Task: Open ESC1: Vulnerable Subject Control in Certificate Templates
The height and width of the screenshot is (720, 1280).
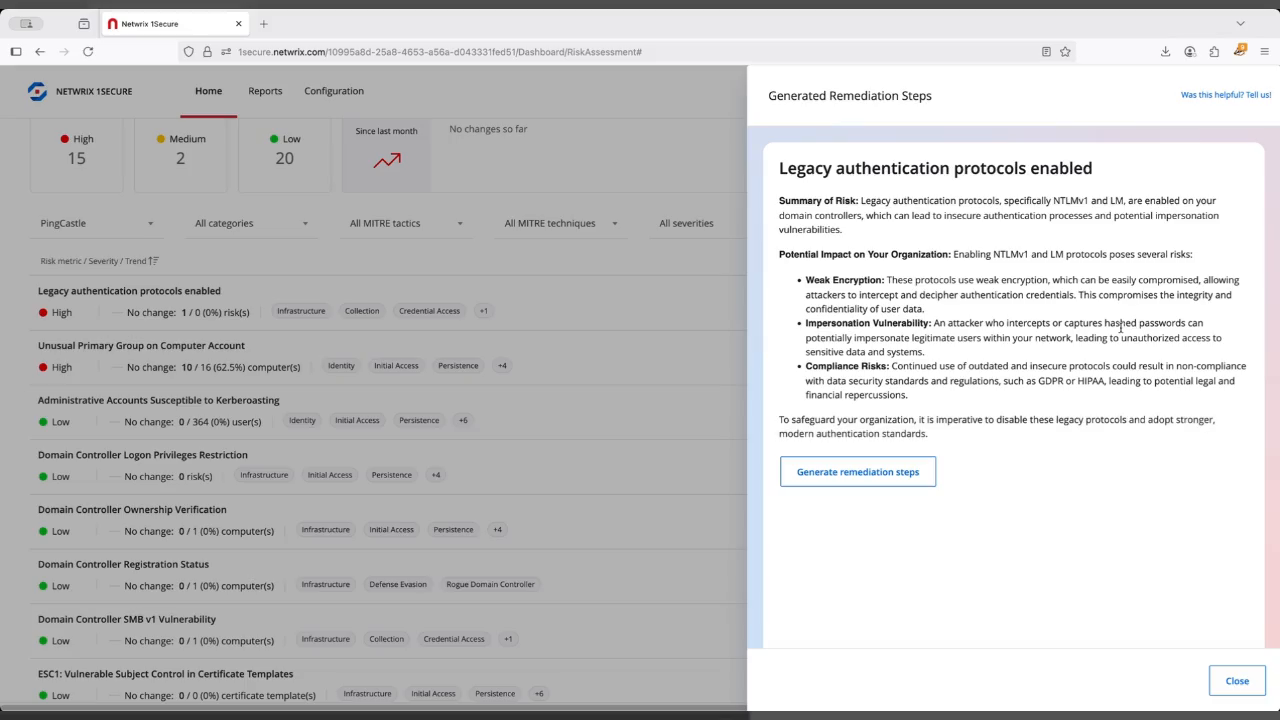Action: click(x=165, y=674)
